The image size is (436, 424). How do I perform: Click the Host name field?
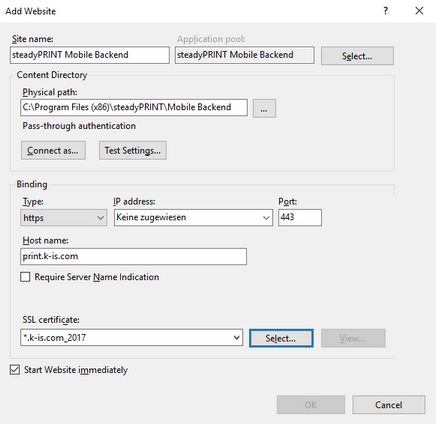[x=133, y=256]
